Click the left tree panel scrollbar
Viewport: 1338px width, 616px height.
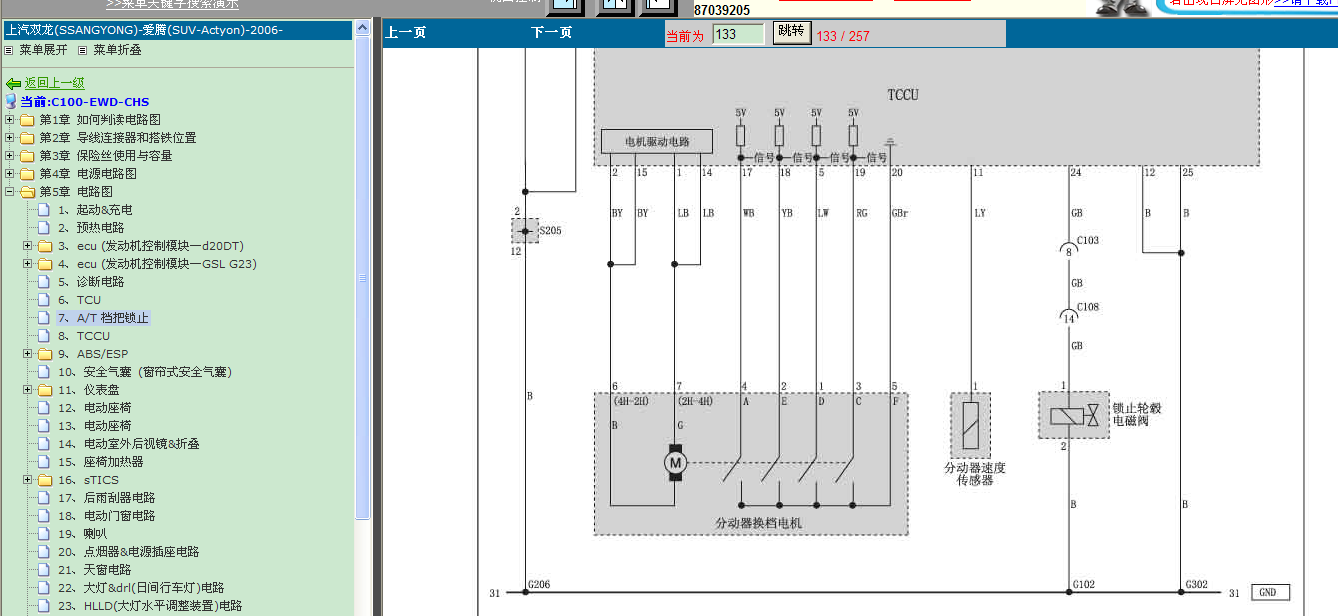point(363,280)
